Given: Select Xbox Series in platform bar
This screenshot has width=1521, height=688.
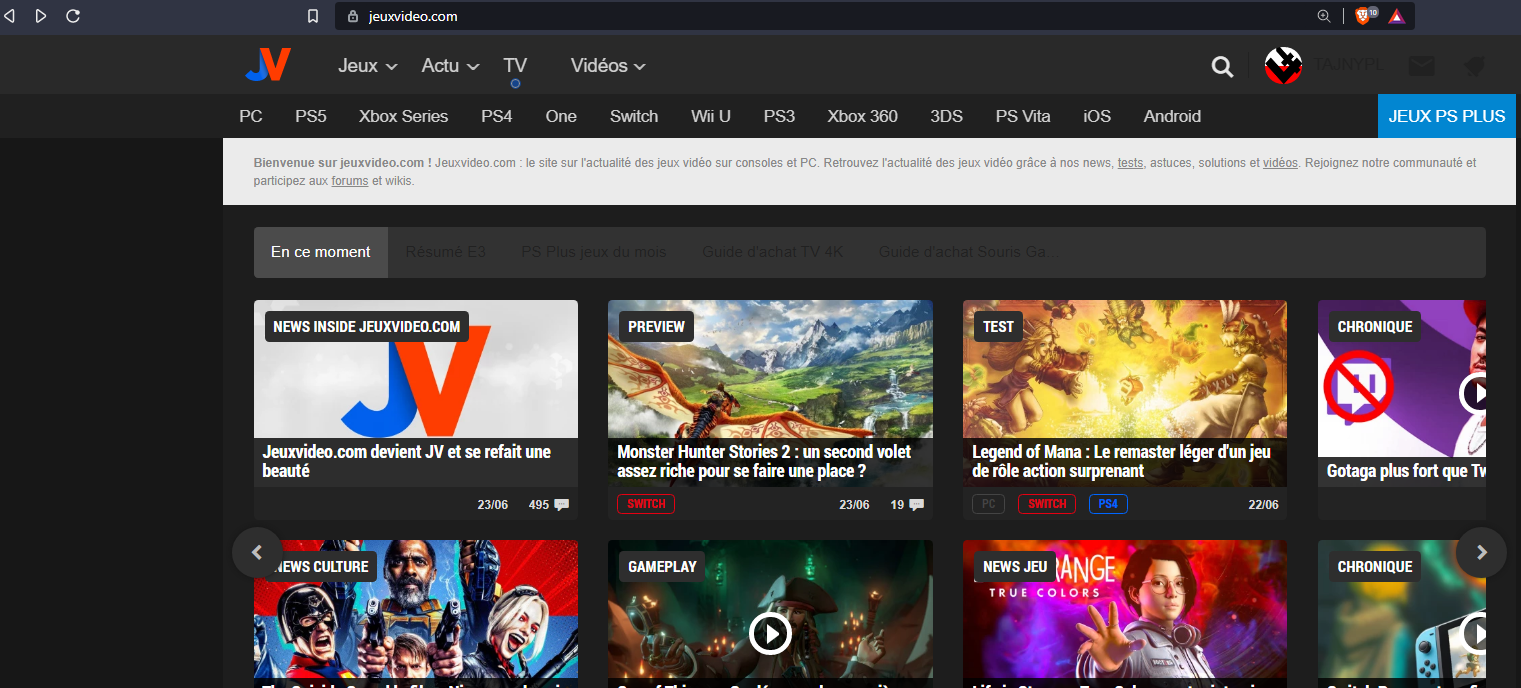Looking at the screenshot, I should pyautogui.click(x=404, y=116).
